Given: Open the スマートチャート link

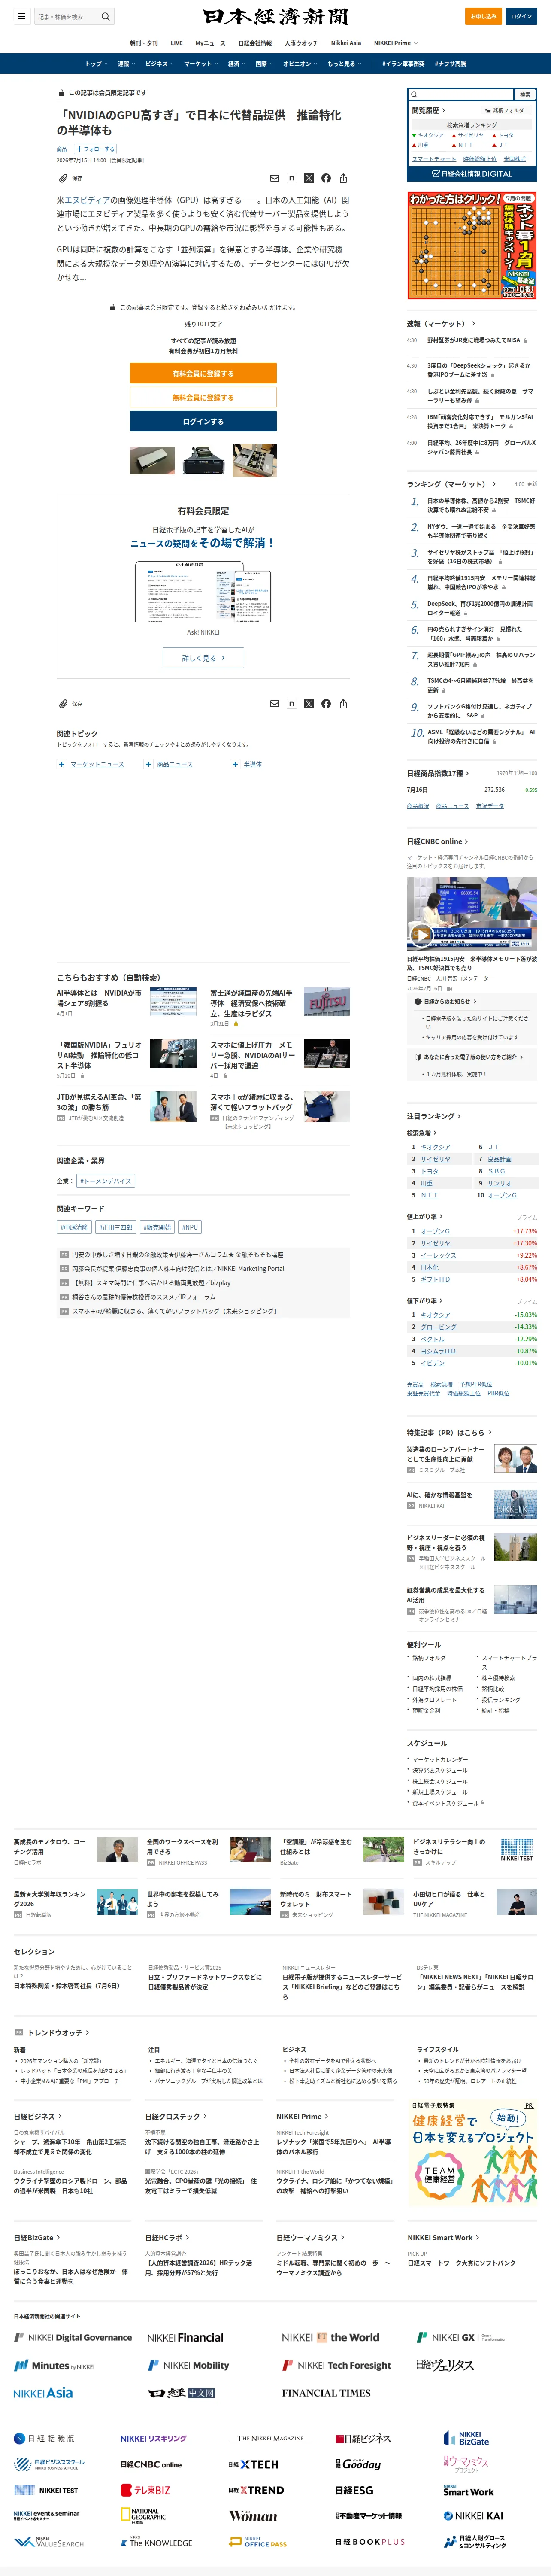Looking at the screenshot, I should (434, 158).
